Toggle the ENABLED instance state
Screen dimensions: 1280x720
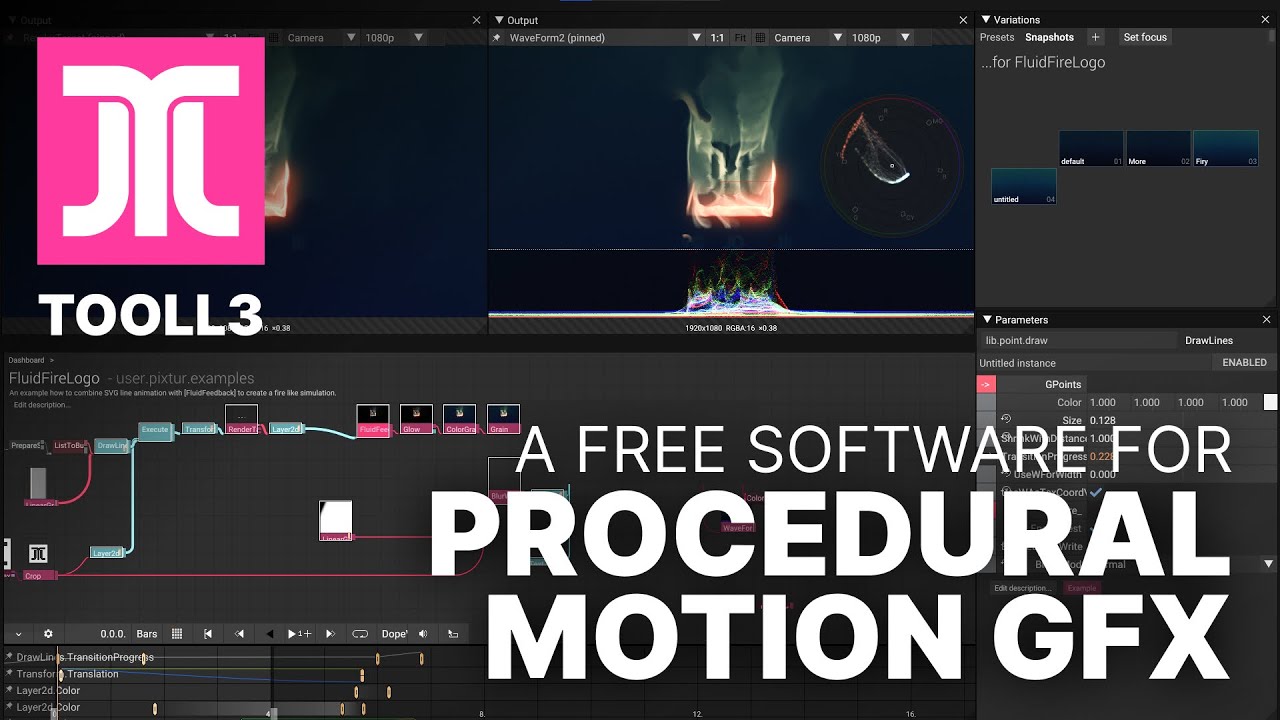[x=1244, y=363]
